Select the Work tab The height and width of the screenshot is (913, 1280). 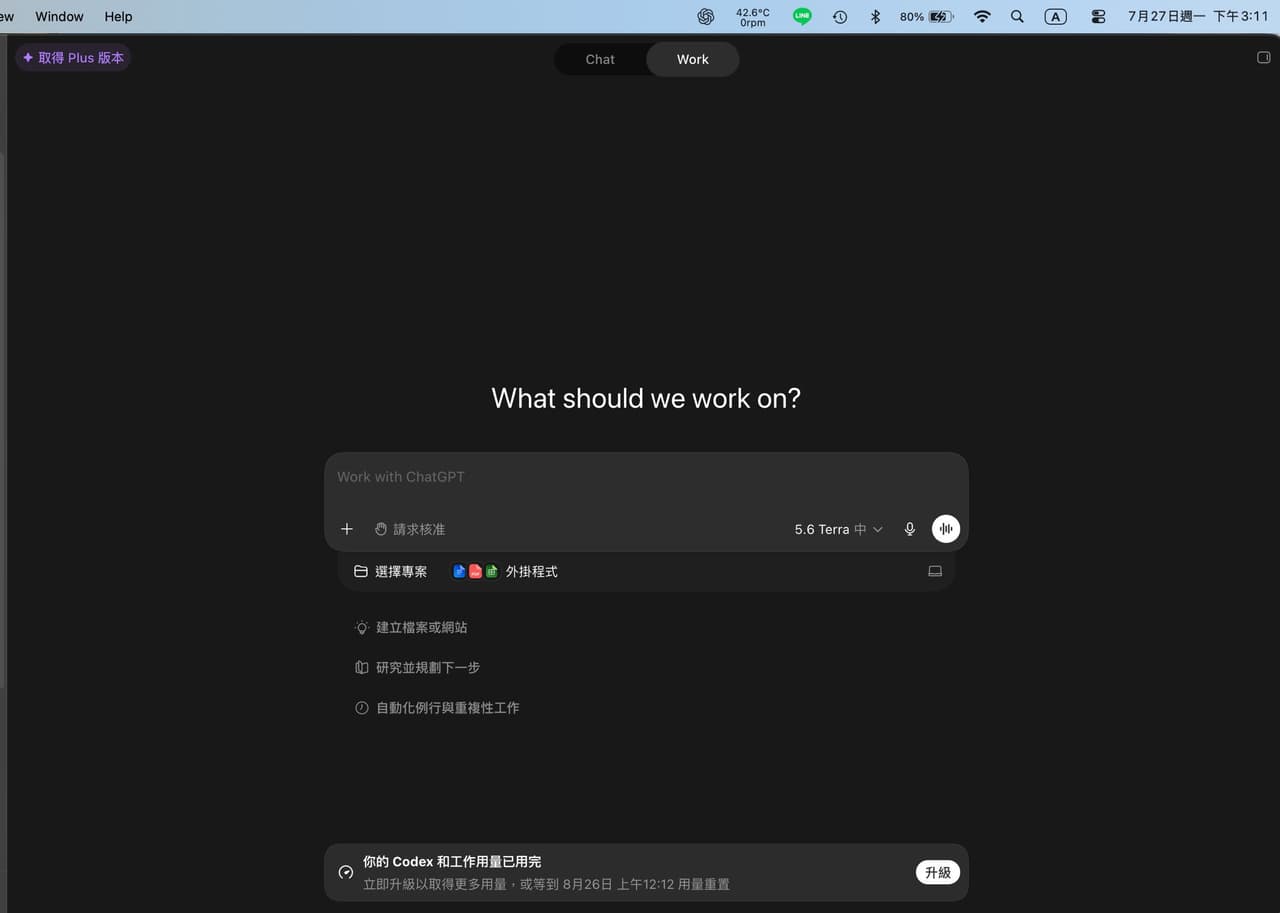(x=692, y=59)
